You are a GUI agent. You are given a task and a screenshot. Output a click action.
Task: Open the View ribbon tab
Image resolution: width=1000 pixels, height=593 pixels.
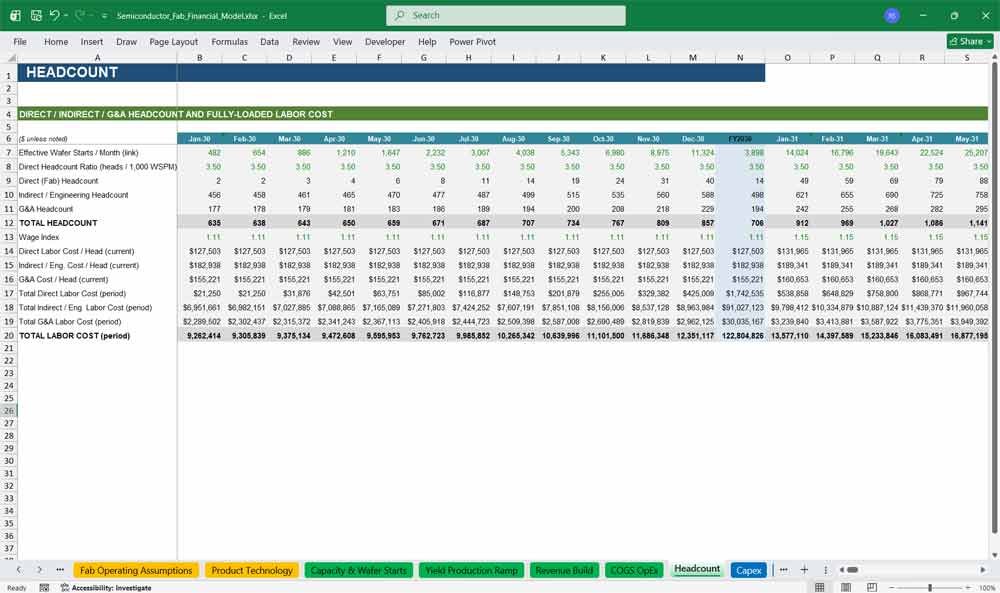point(342,41)
